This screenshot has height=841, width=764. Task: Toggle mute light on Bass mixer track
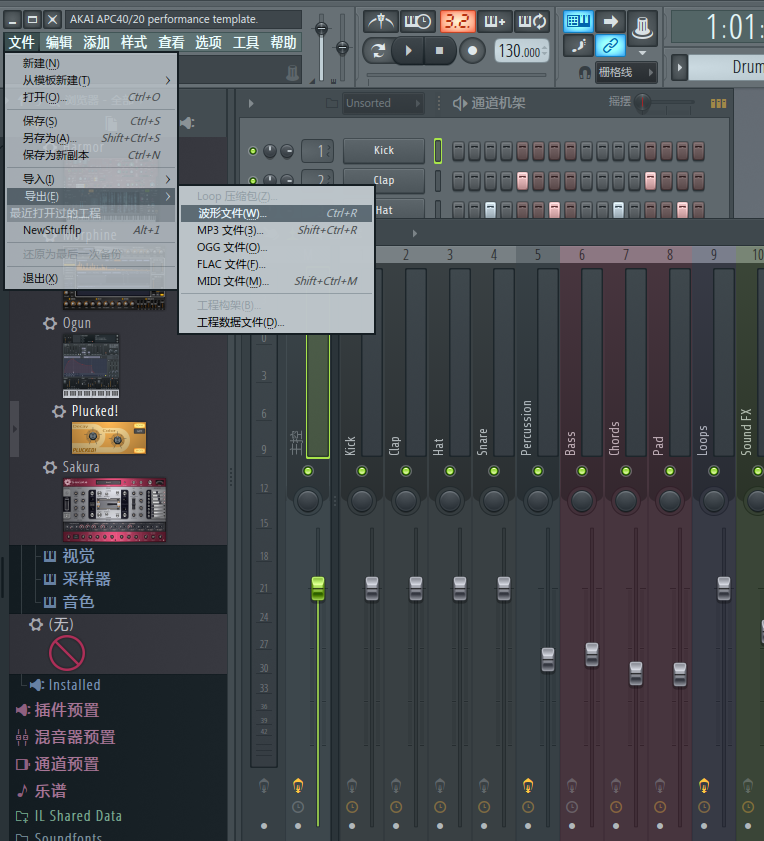tap(570, 471)
